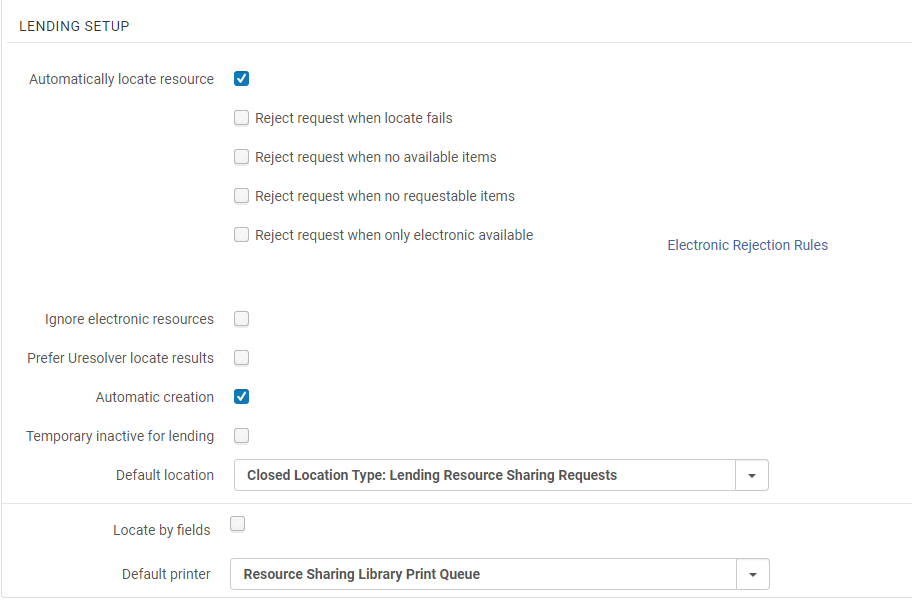Expand the Default location dropdown arrow
The width and height of the screenshot is (912, 615).
(751, 476)
